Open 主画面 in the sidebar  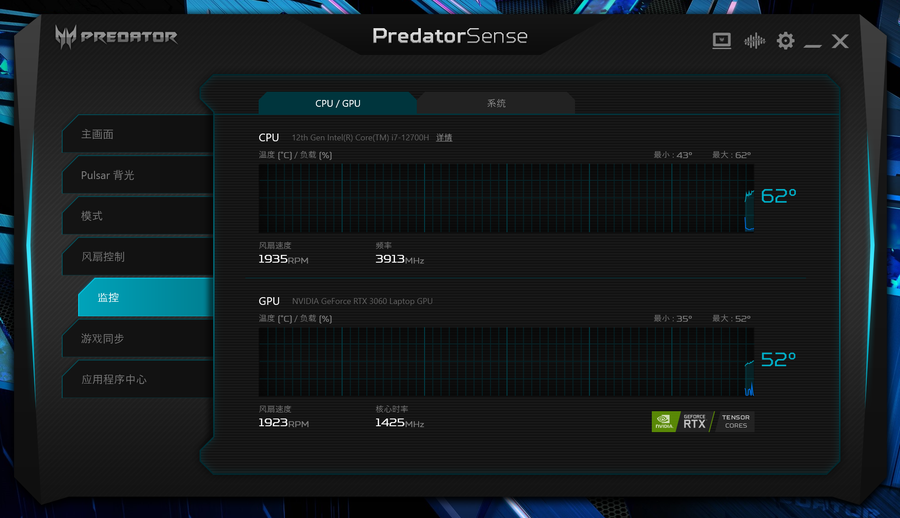pyautogui.click(x=137, y=134)
